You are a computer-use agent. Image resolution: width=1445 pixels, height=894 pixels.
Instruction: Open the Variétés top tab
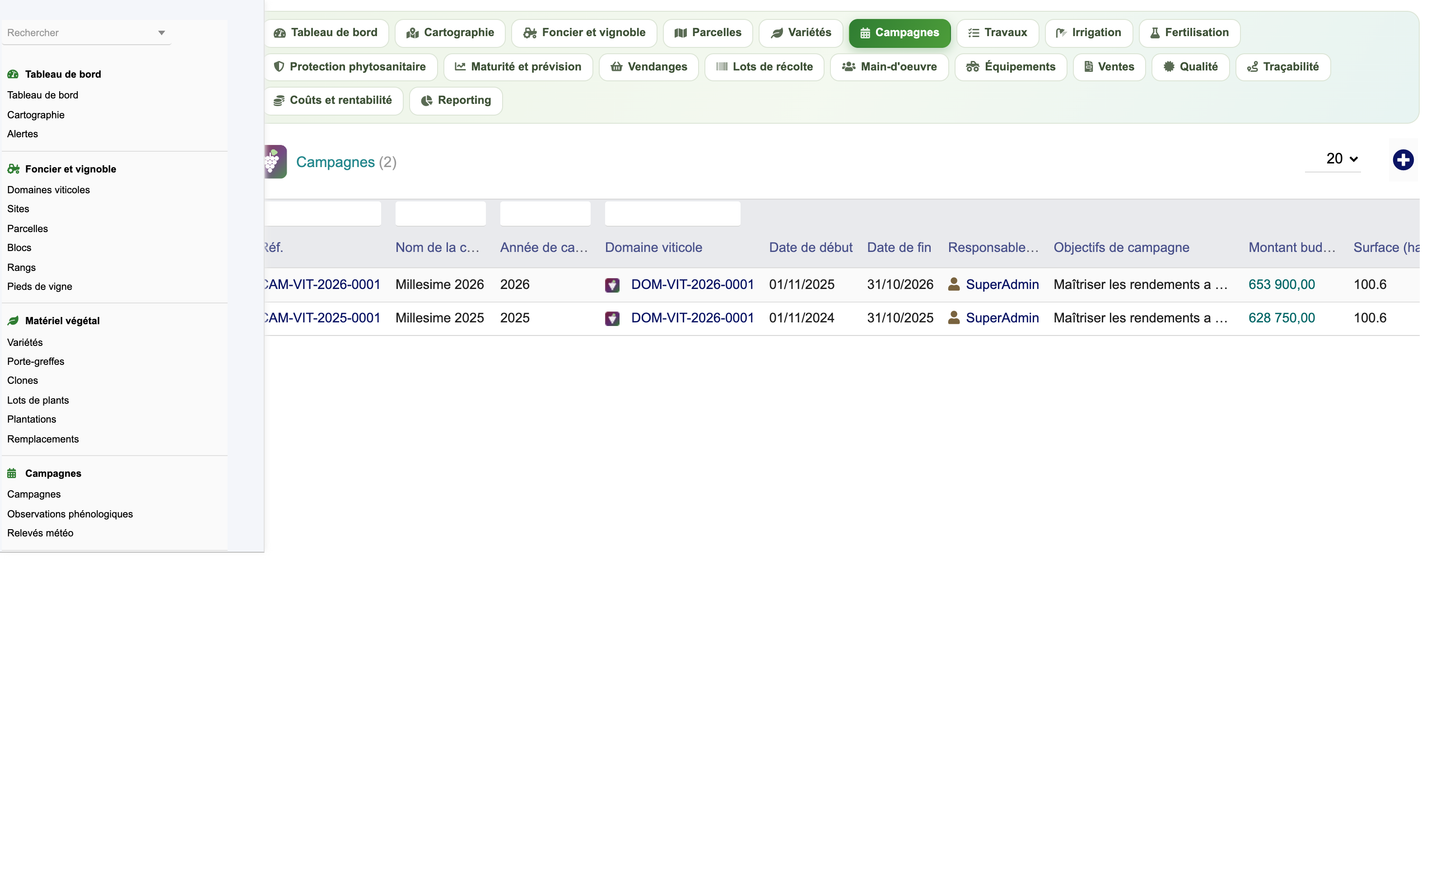pyautogui.click(x=801, y=33)
